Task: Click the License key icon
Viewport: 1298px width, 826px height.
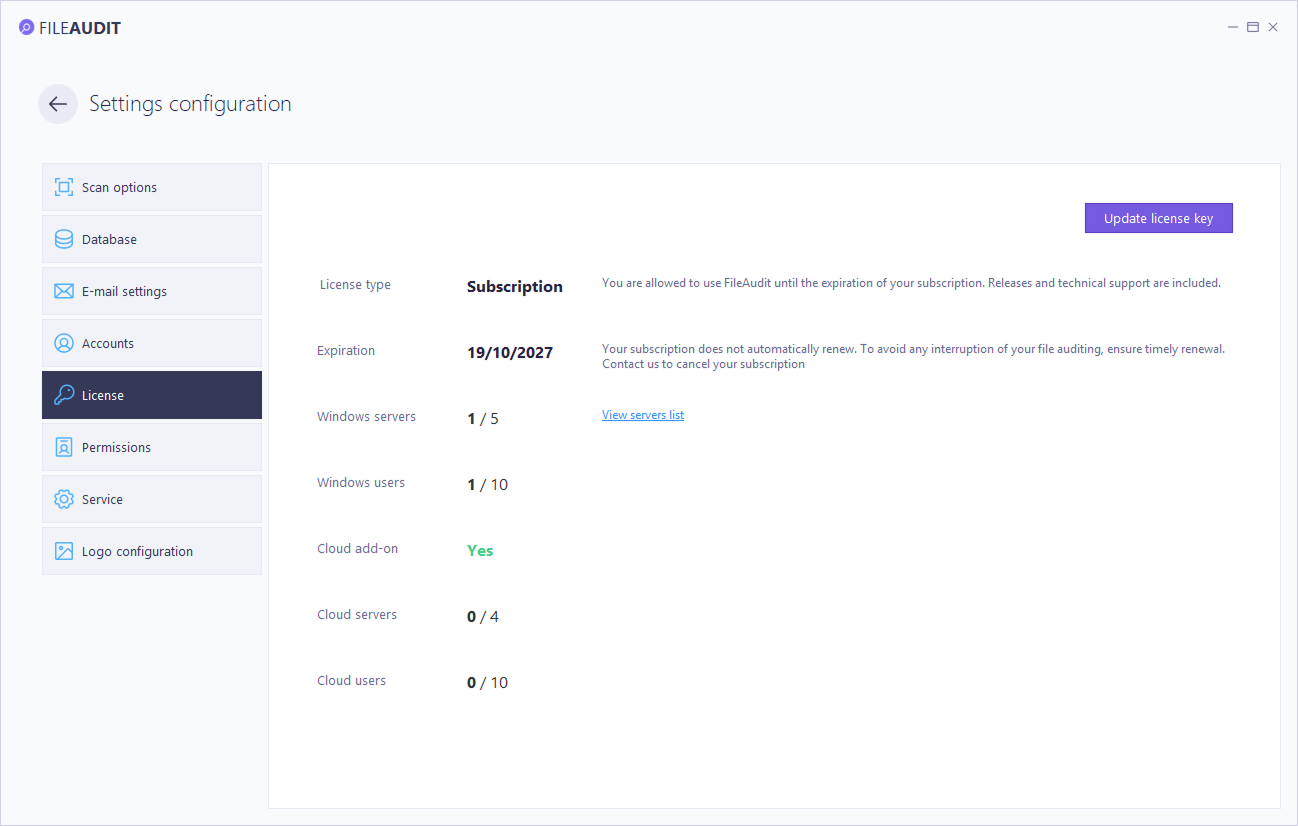Action: pyautogui.click(x=64, y=395)
